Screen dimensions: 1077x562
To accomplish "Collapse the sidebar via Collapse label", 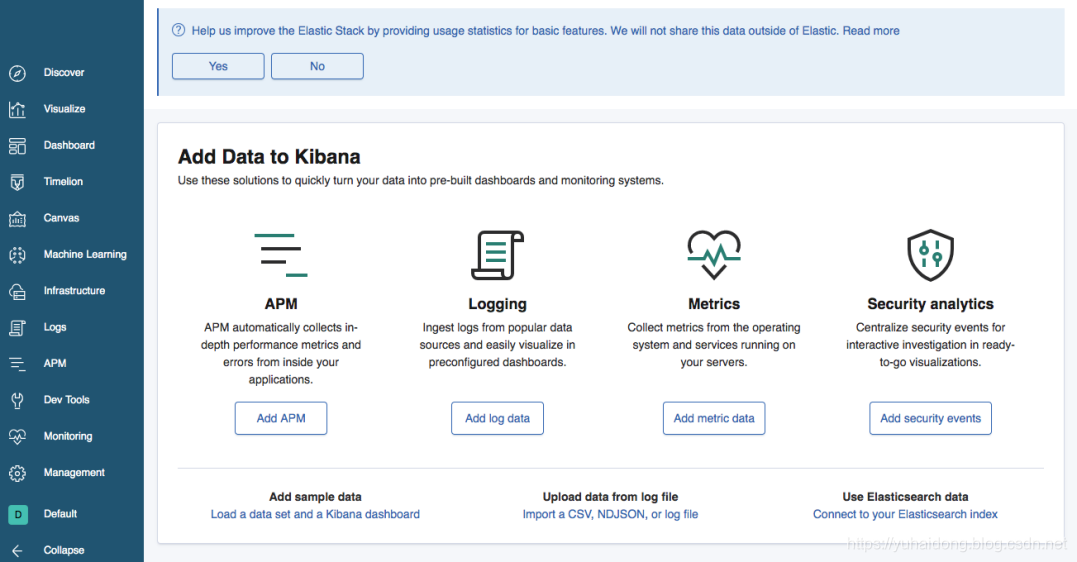I will tap(64, 550).
